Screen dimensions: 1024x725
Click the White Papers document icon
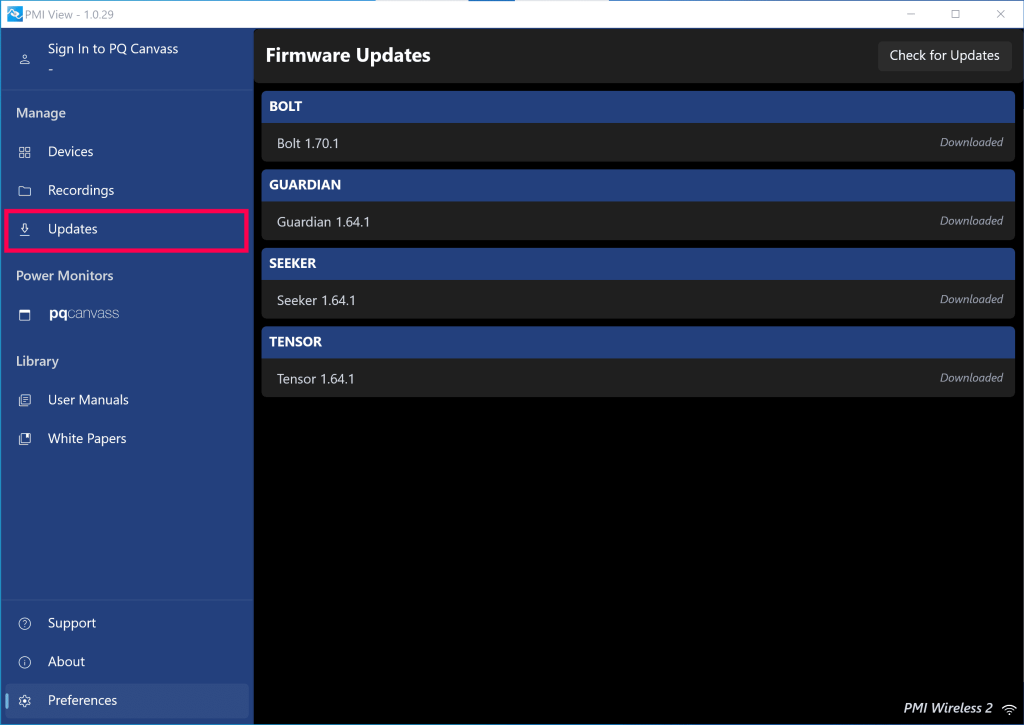[25, 438]
